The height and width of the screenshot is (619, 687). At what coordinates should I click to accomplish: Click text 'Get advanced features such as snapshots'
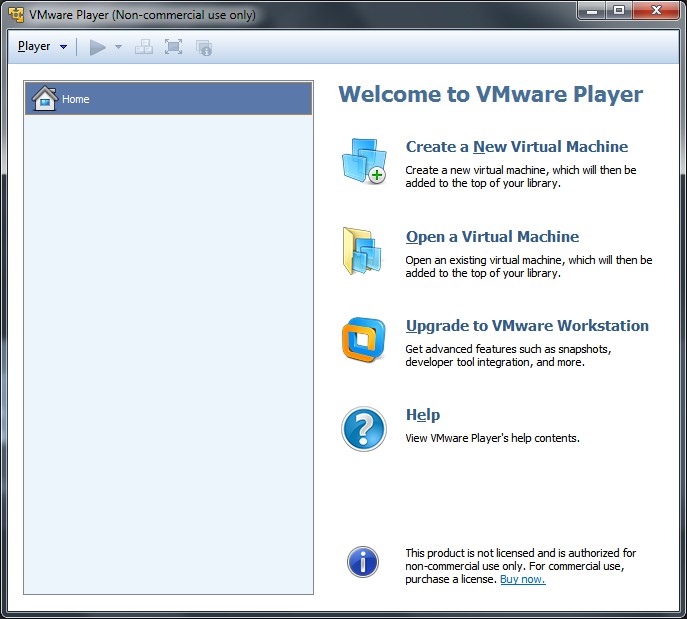click(507, 349)
